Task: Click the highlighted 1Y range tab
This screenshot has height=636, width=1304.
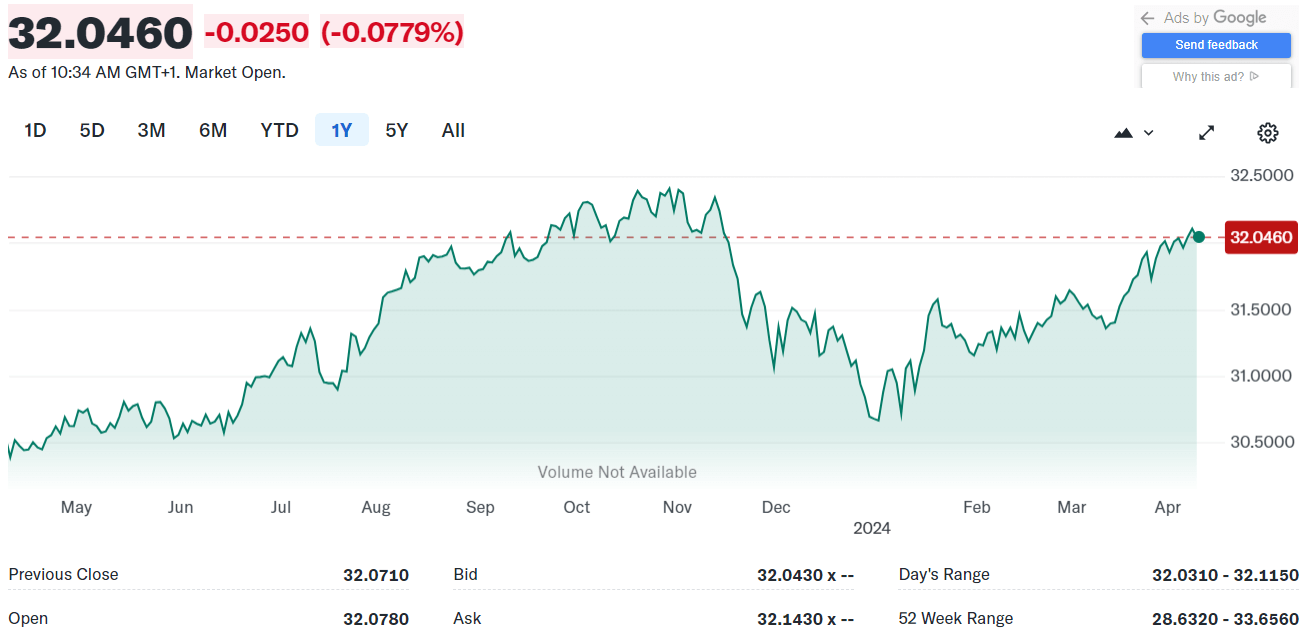Action: (x=342, y=130)
